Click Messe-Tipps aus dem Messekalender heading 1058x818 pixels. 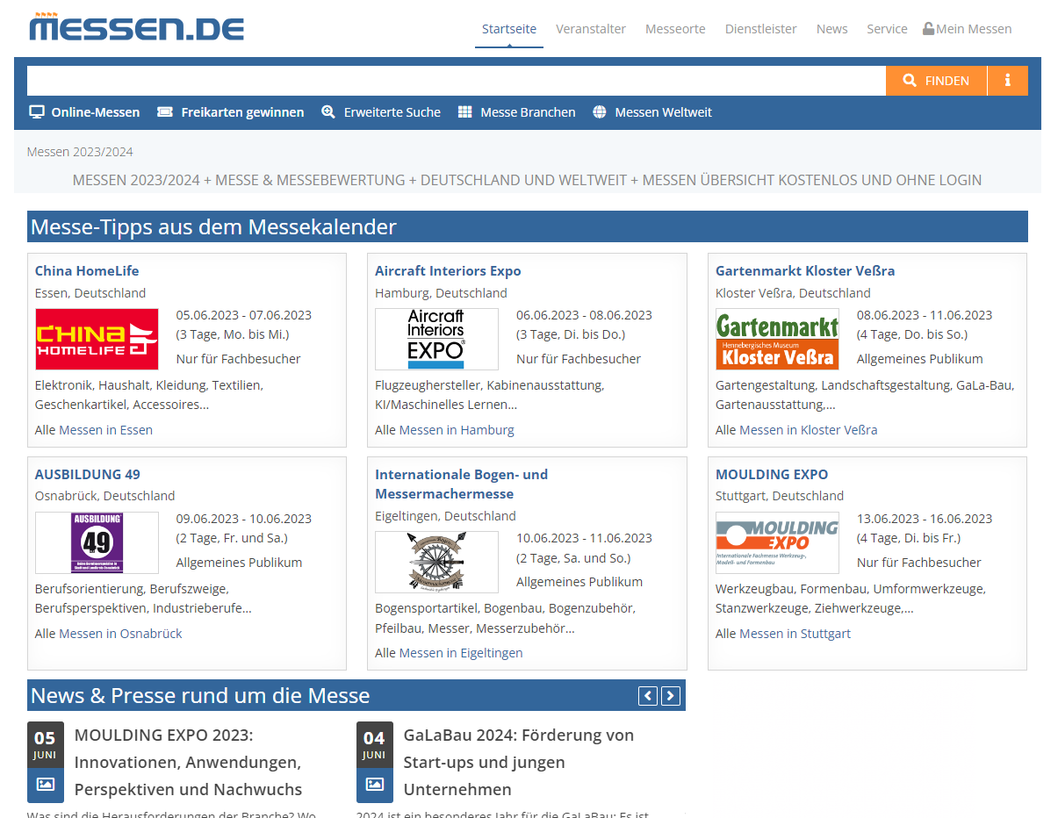tap(213, 227)
